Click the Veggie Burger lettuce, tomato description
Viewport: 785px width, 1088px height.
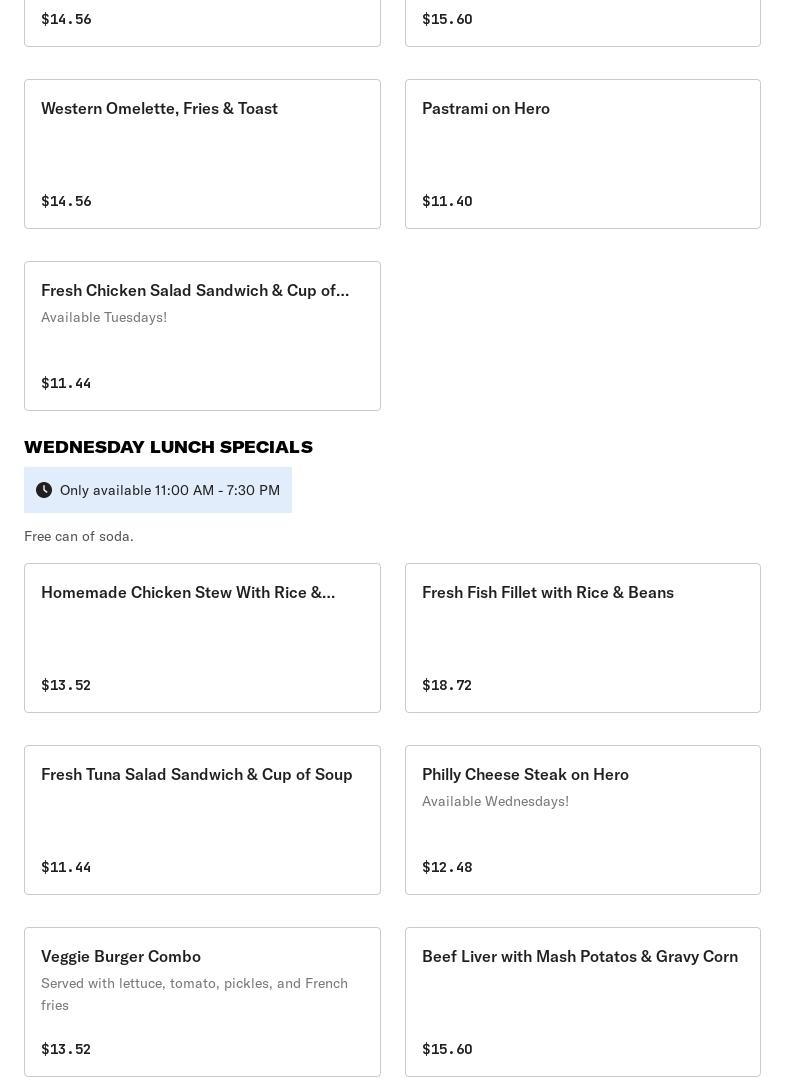[194, 994]
